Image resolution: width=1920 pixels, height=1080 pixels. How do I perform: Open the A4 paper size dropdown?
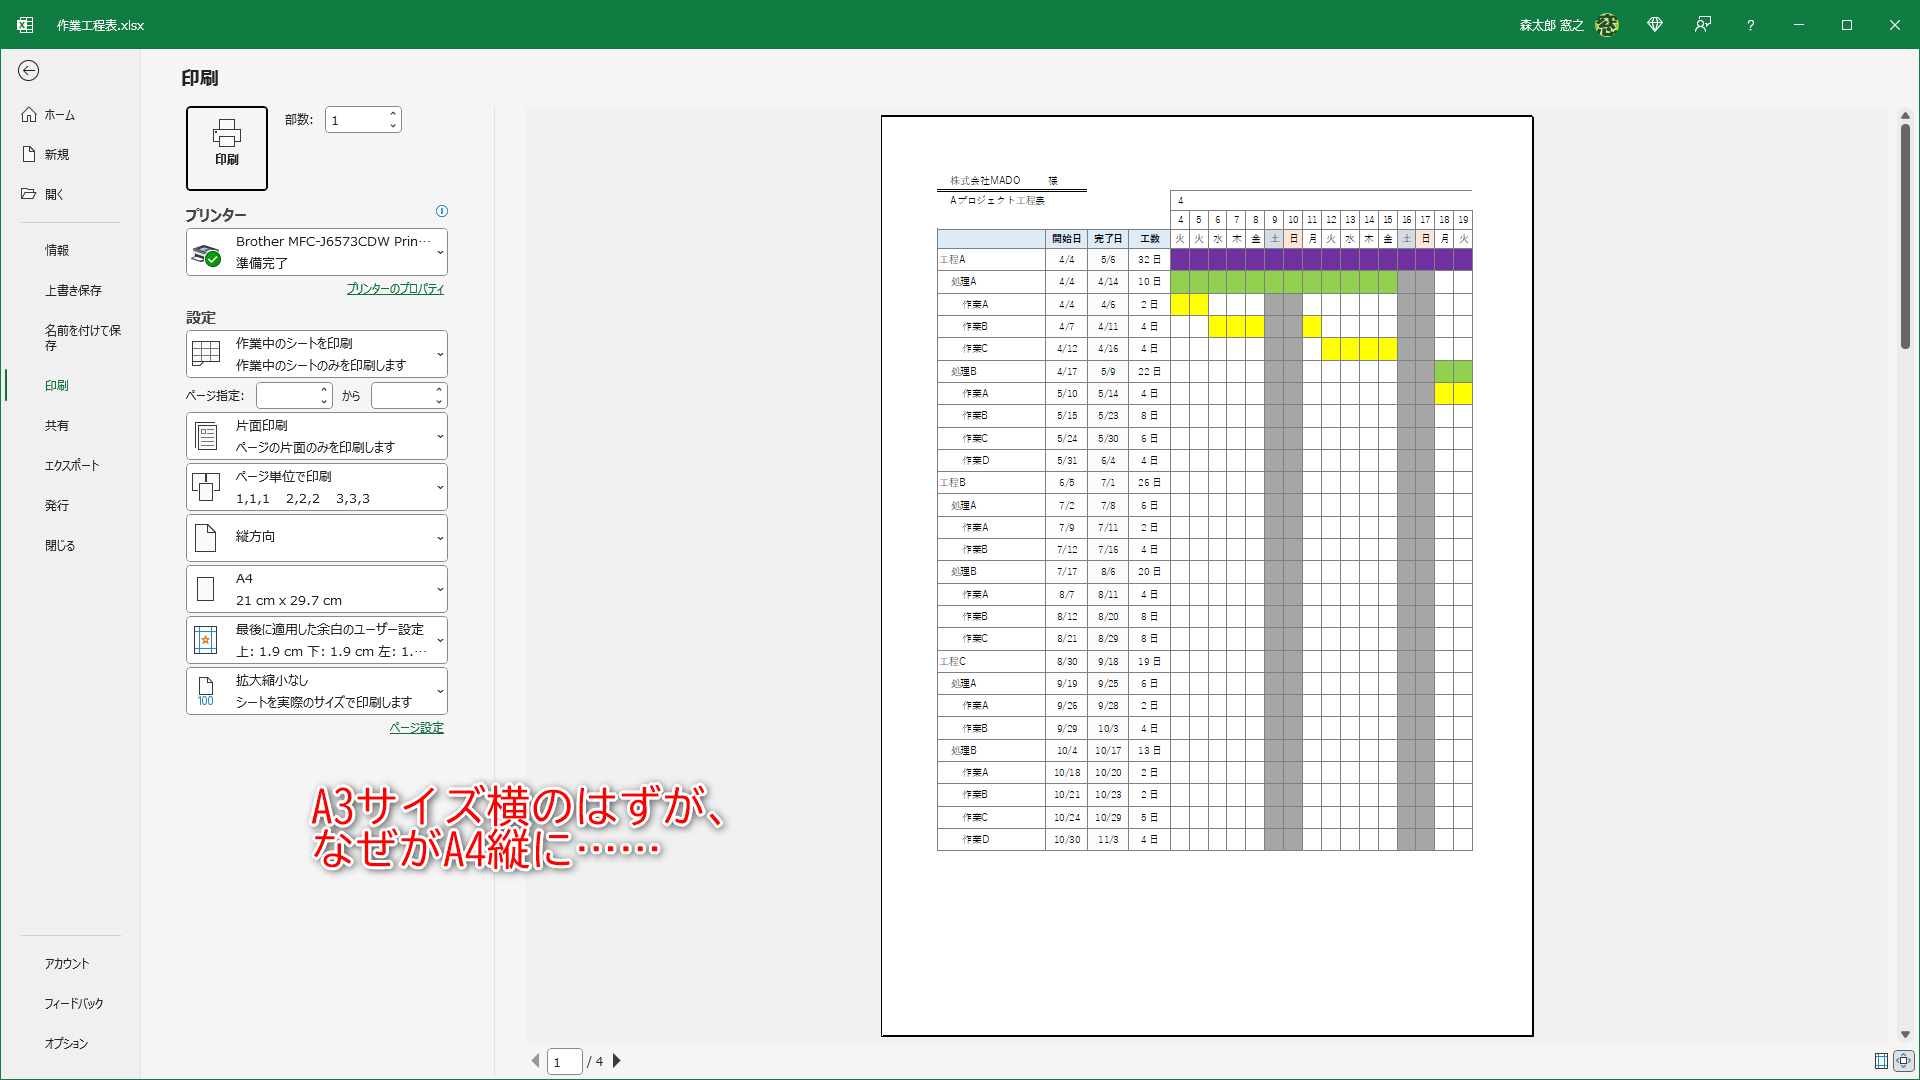(x=316, y=588)
